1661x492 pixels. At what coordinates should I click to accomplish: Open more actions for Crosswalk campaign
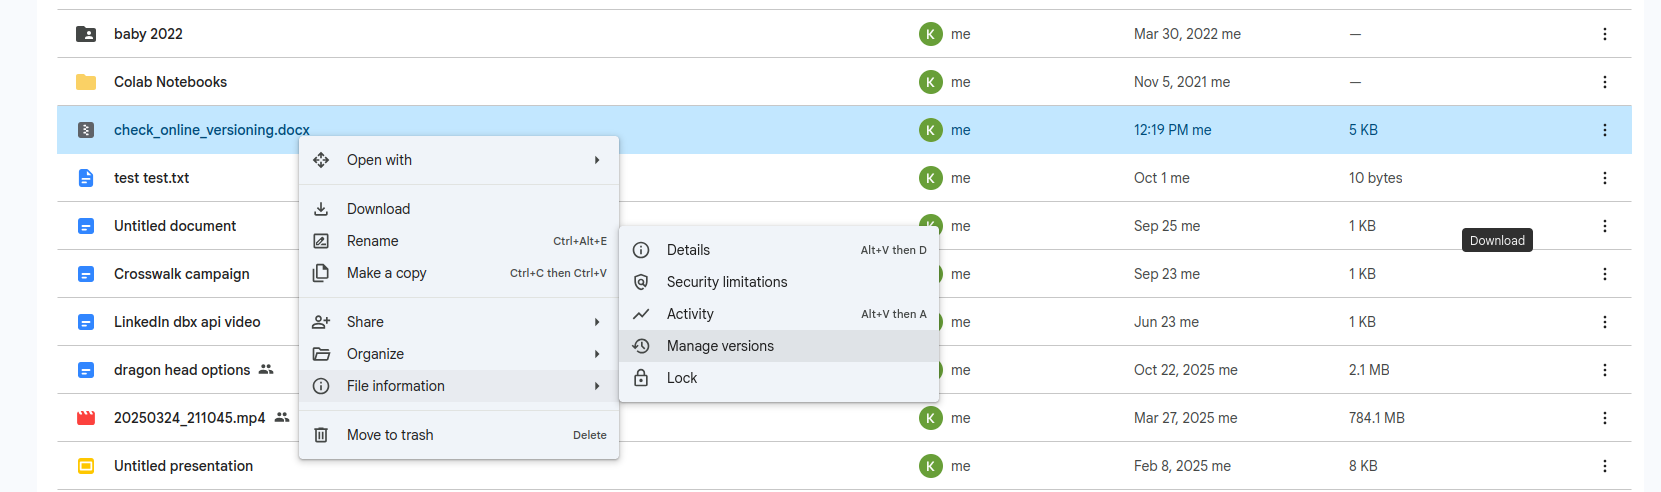[x=1605, y=274]
